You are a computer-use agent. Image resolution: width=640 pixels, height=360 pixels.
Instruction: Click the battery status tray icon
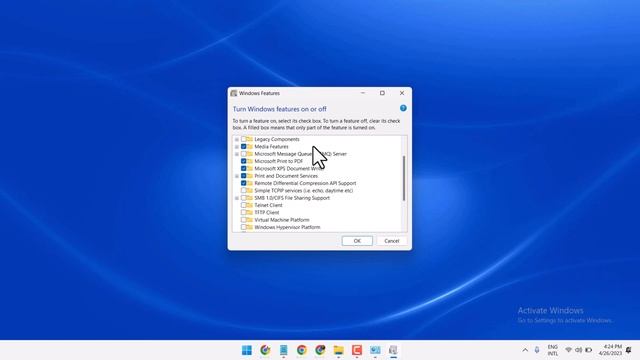click(589, 350)
